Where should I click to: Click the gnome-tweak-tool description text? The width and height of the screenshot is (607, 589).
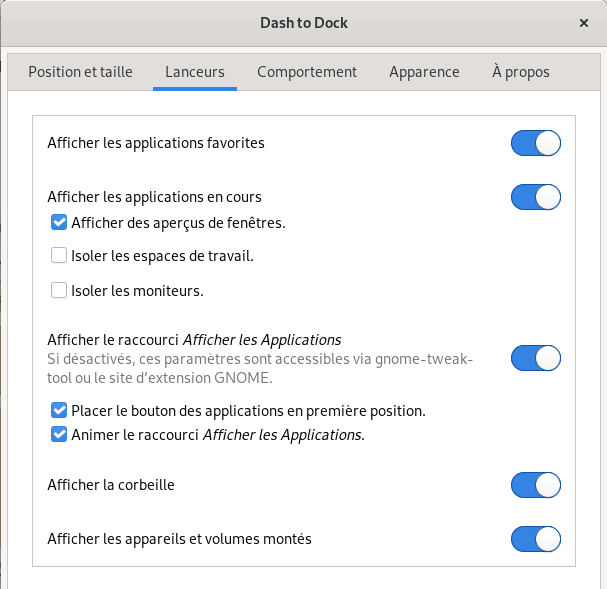coord(260,368)
